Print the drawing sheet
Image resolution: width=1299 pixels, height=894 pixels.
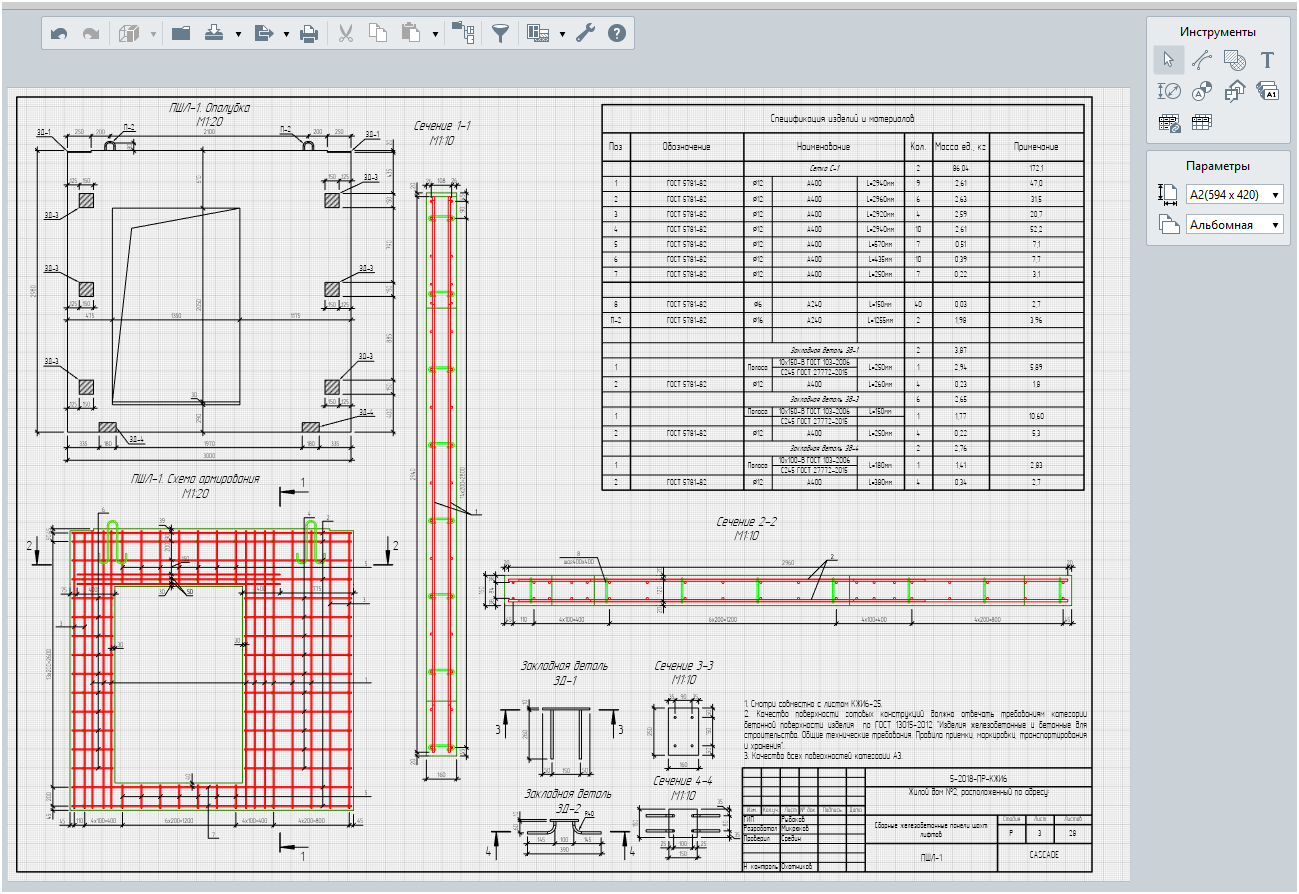[x=310, y=34]
